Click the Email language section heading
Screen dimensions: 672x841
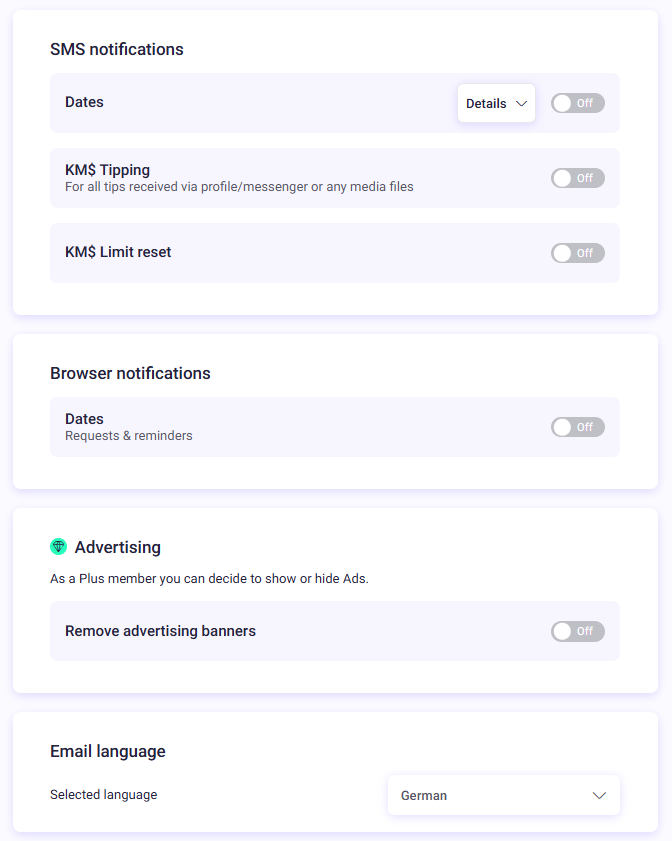pos(108,751)
